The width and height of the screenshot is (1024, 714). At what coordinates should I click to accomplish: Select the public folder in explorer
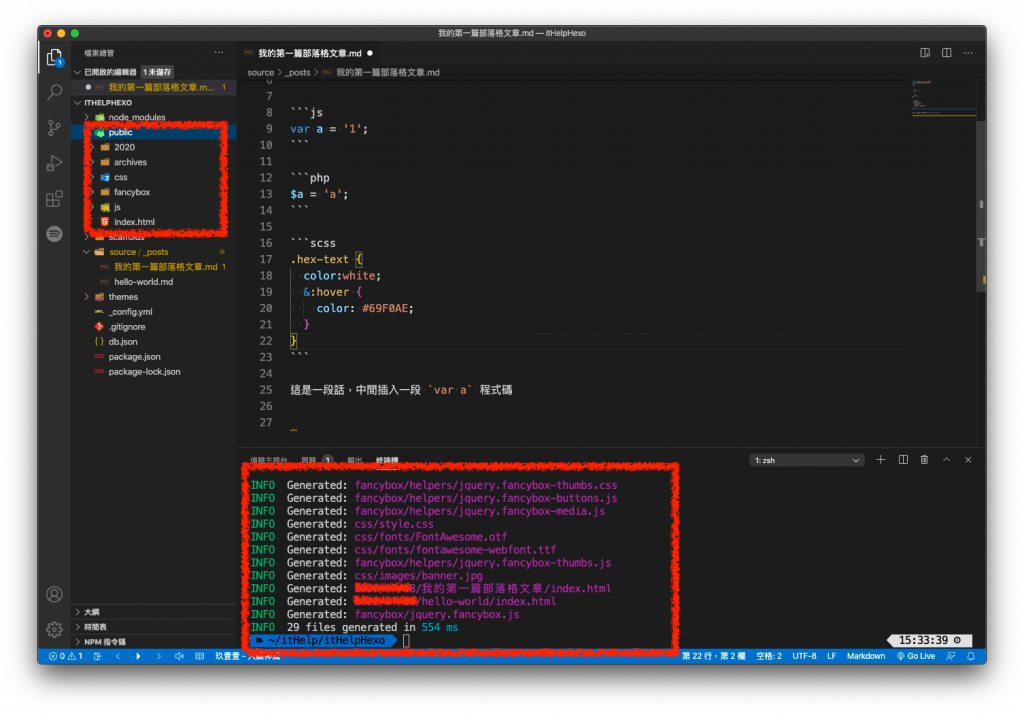(153, 133)
